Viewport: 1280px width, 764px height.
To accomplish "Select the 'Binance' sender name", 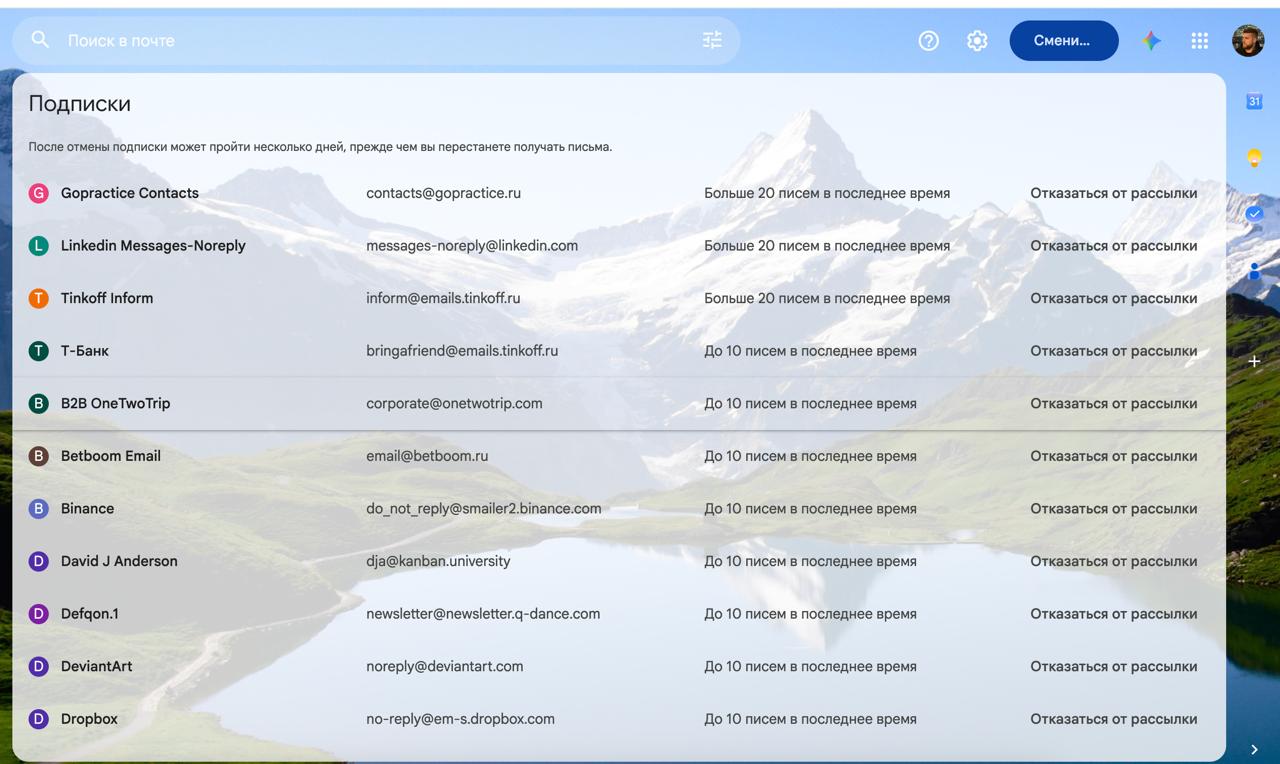I will point(88,509).
